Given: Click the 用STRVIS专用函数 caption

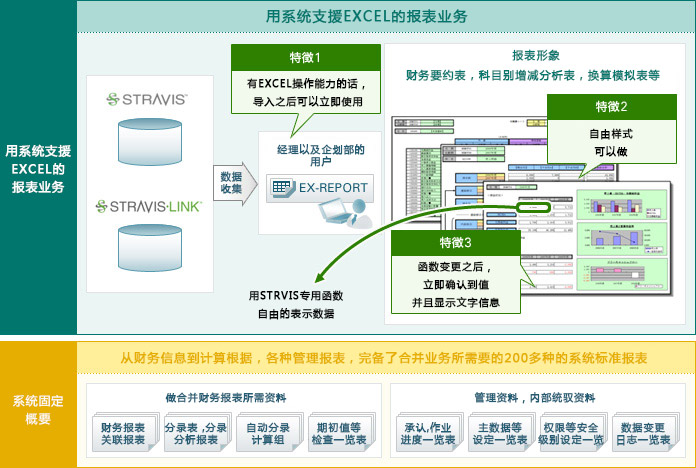Looking at the screenshot, I should click(x=296, y=296).
